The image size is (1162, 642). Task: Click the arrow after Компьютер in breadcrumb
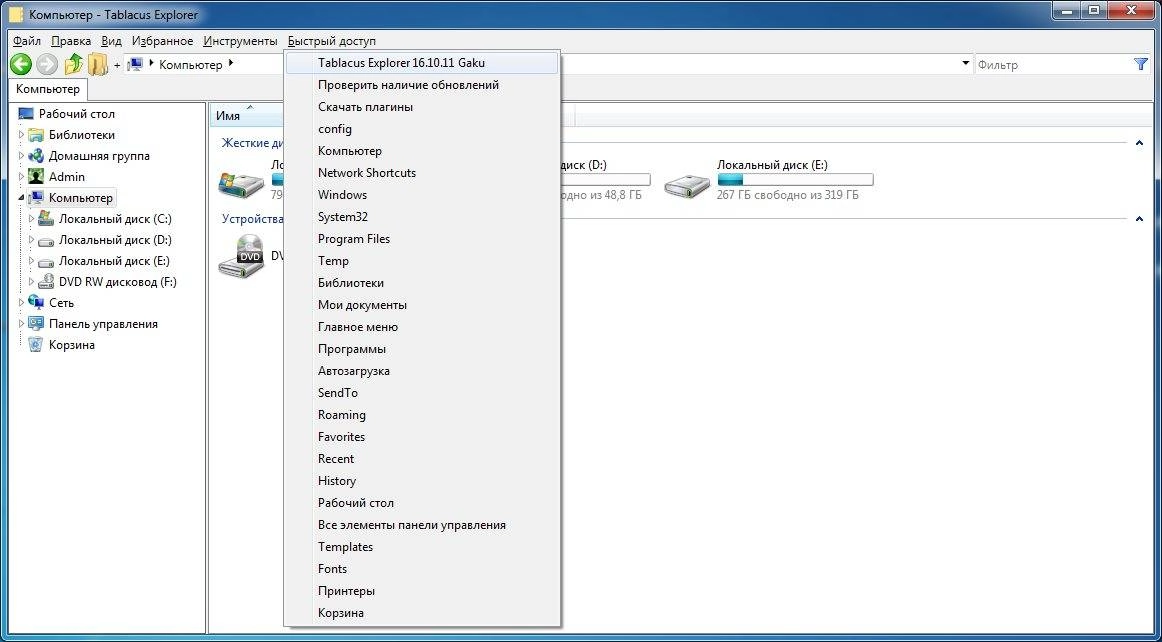[x=230, y=64]
